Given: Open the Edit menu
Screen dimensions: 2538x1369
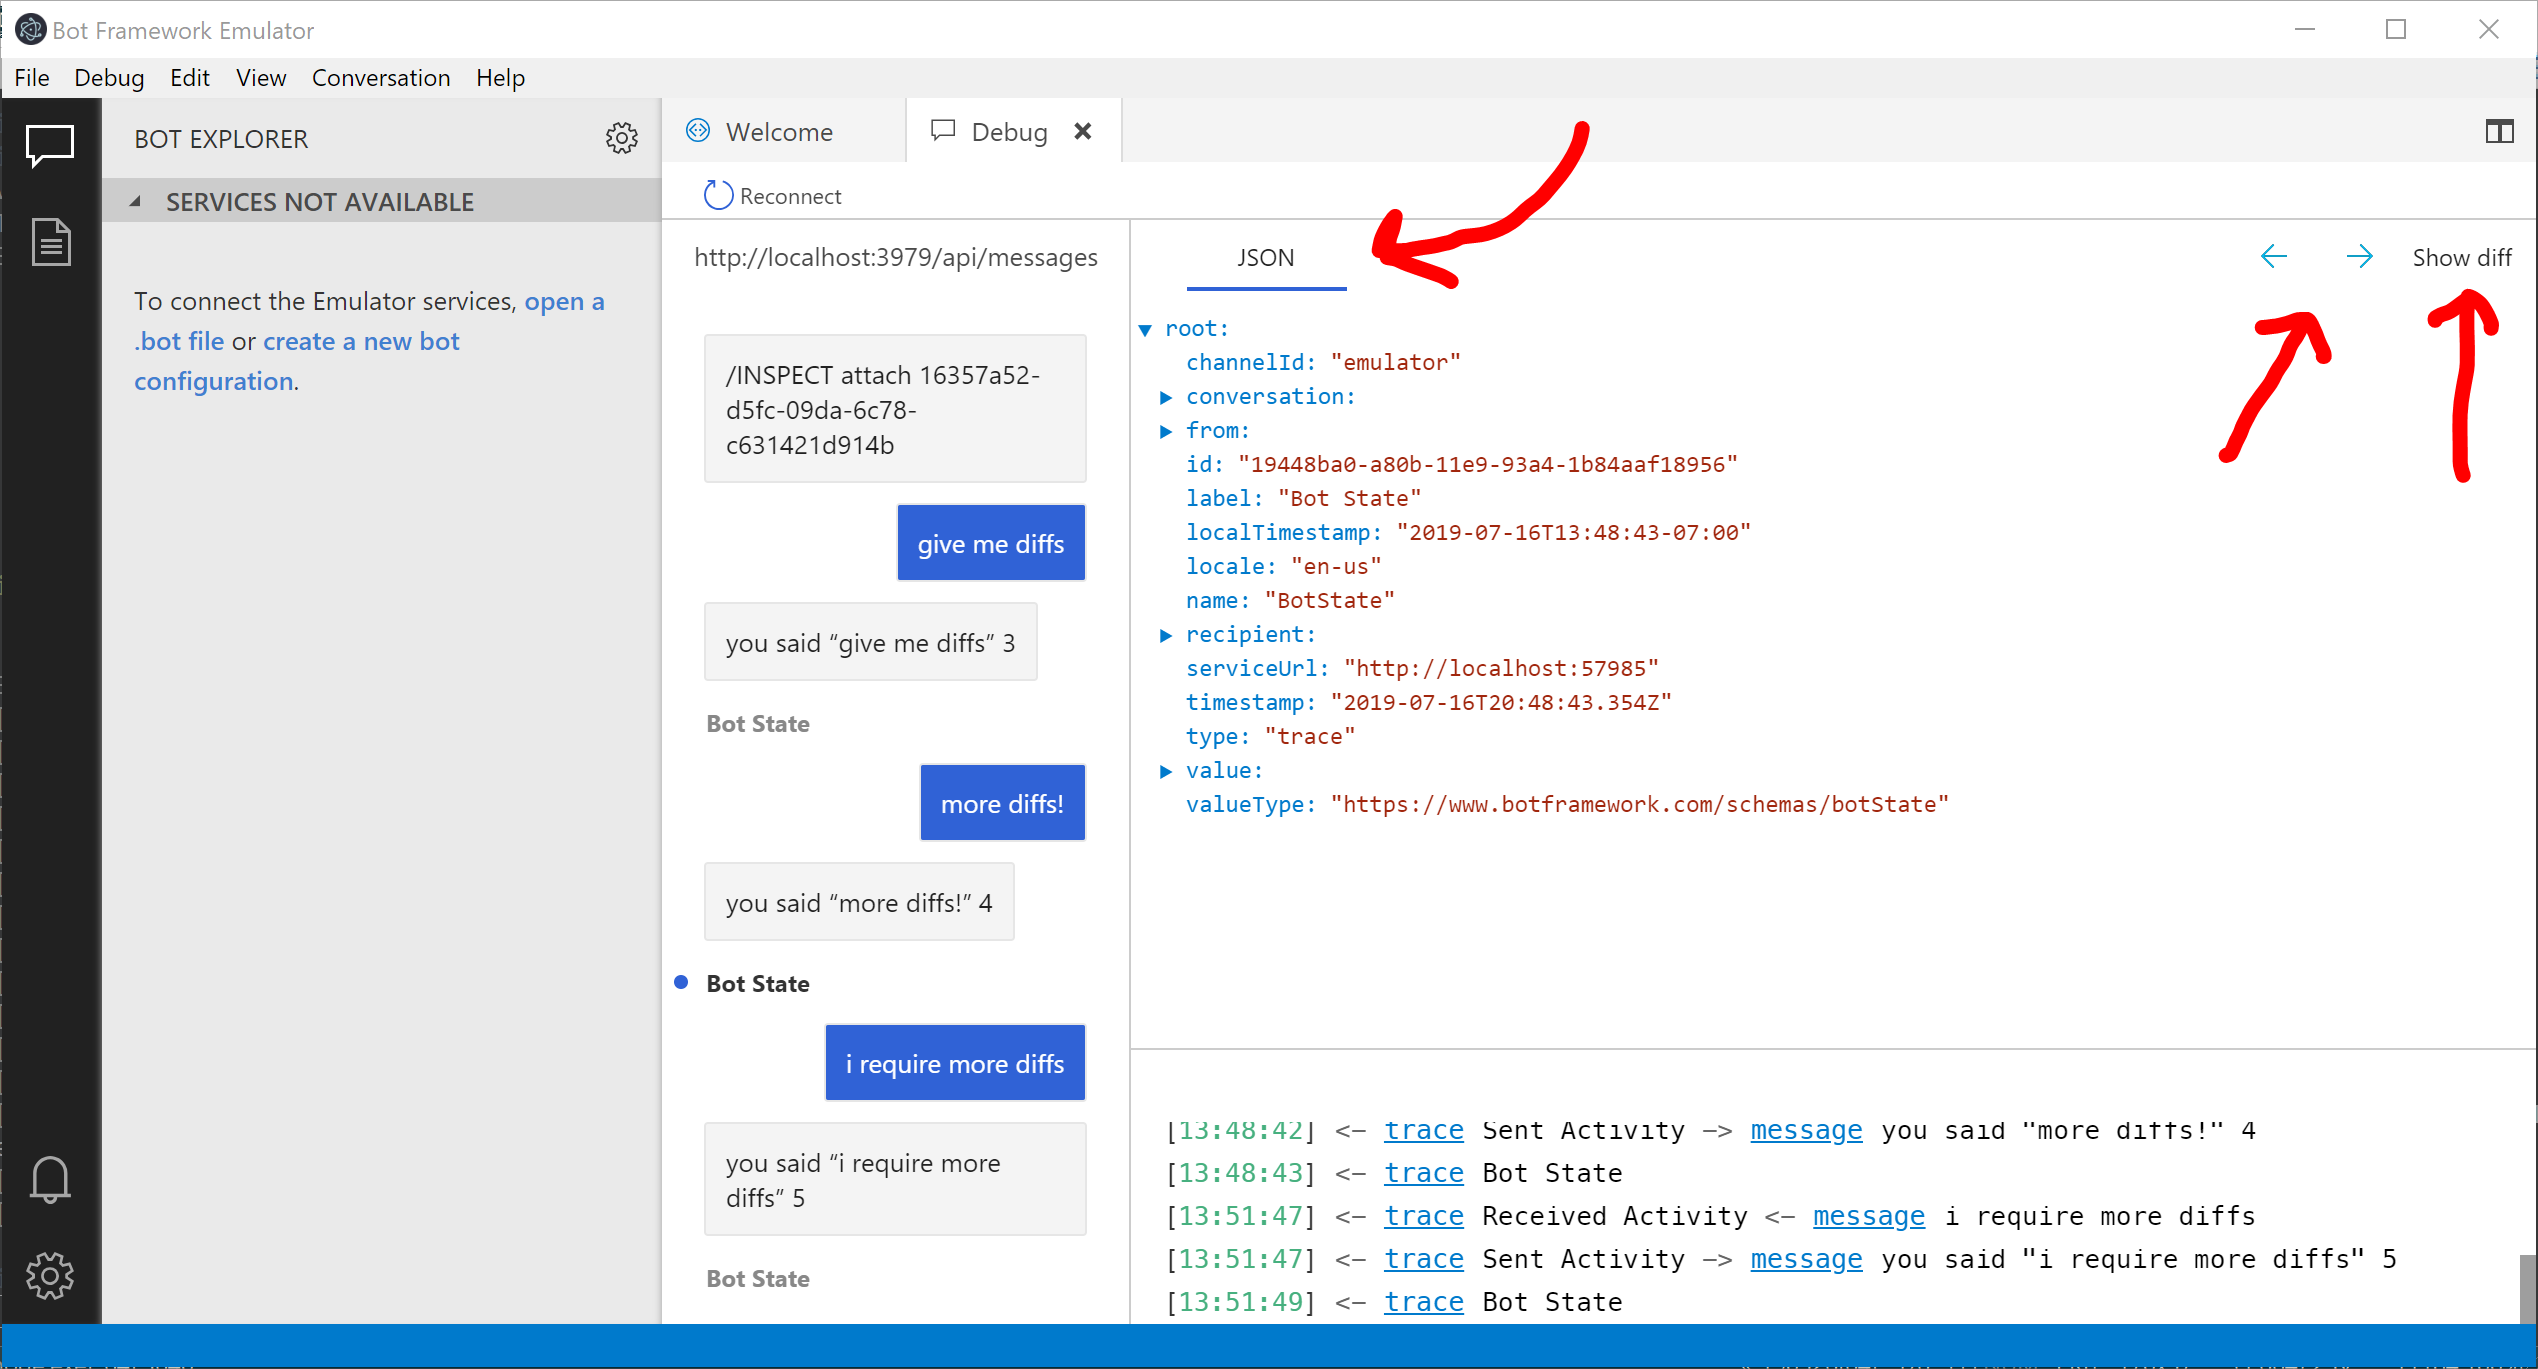Looking at the screenshot, I should [x=189, y=78].
